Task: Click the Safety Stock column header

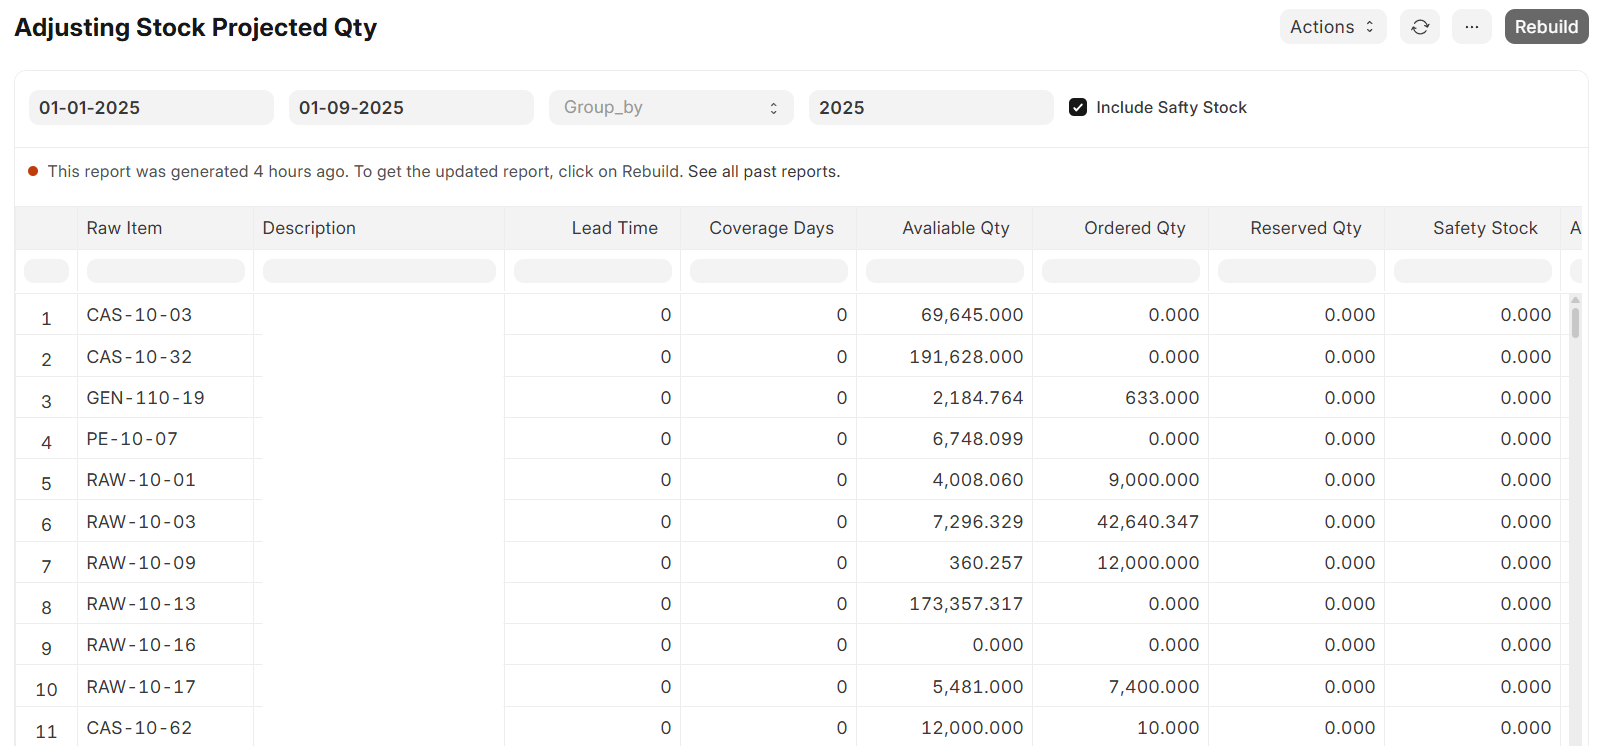Action: click(x=1484, y=228)
